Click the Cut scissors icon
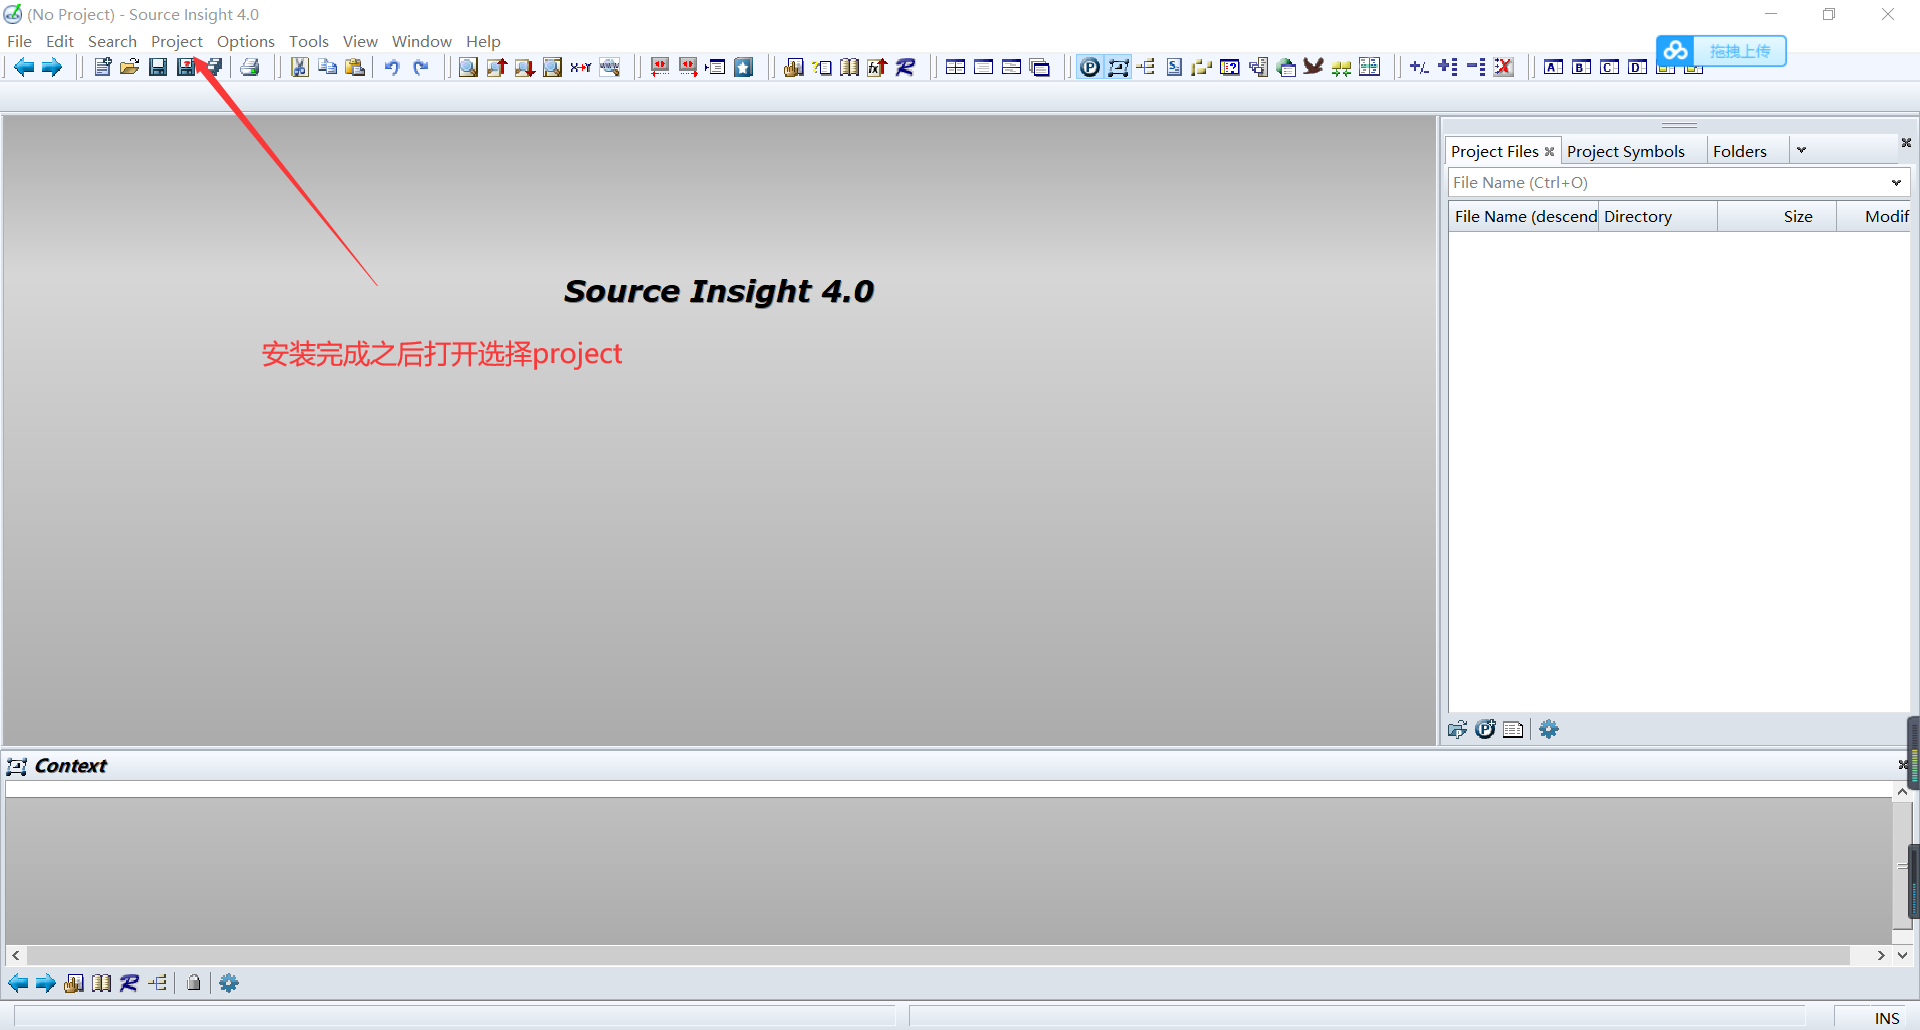 299,67
